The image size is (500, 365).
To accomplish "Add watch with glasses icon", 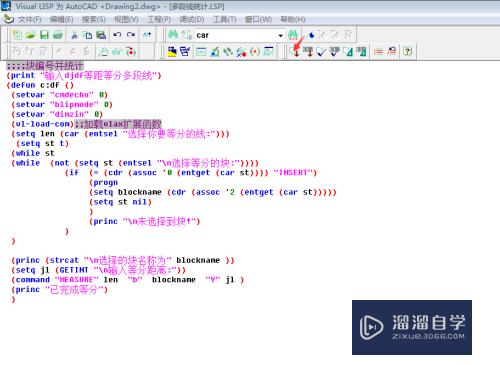I will (117, 52).
